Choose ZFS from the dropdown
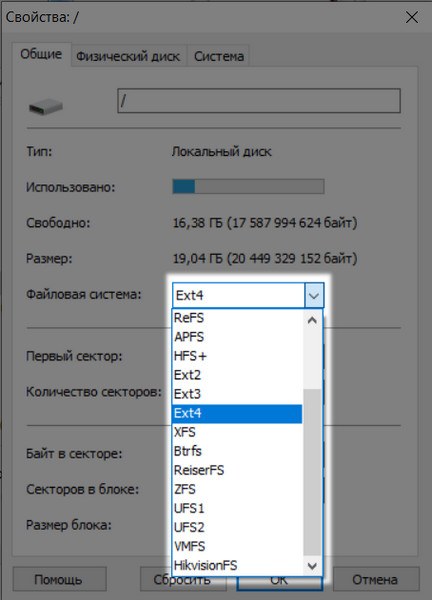Screen dimensions: 432x600 coord(237,489)
